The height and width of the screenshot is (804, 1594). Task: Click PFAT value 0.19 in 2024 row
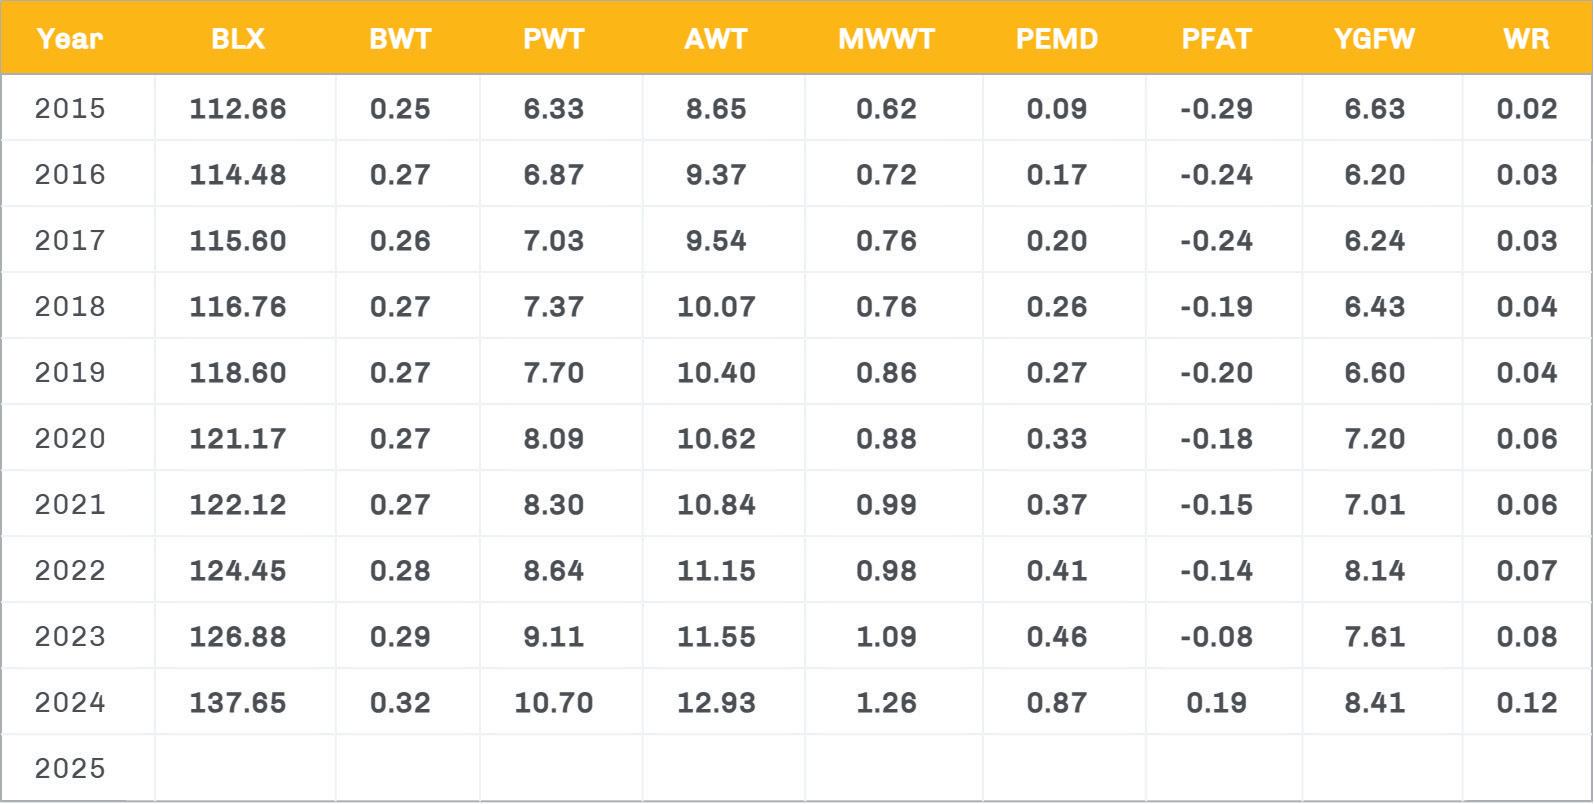(x=1216, y=702)
